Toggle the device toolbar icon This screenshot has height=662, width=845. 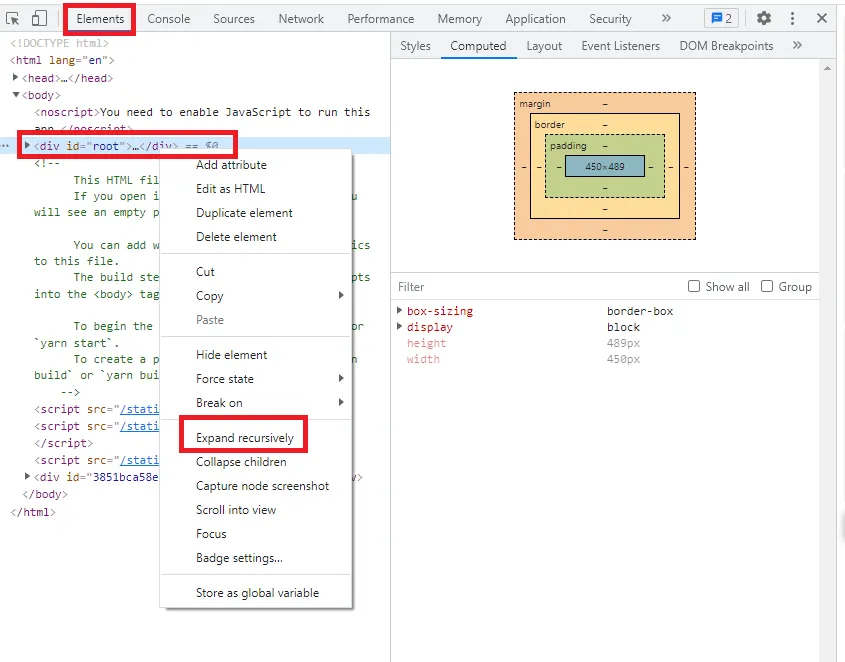[39, 19]
